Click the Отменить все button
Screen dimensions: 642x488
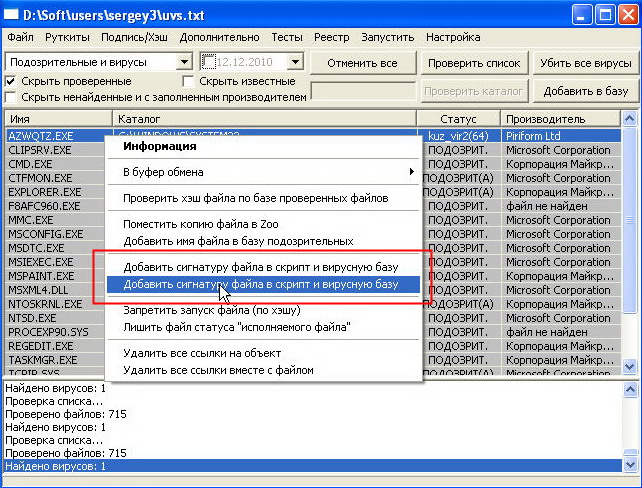click(362, 63)
